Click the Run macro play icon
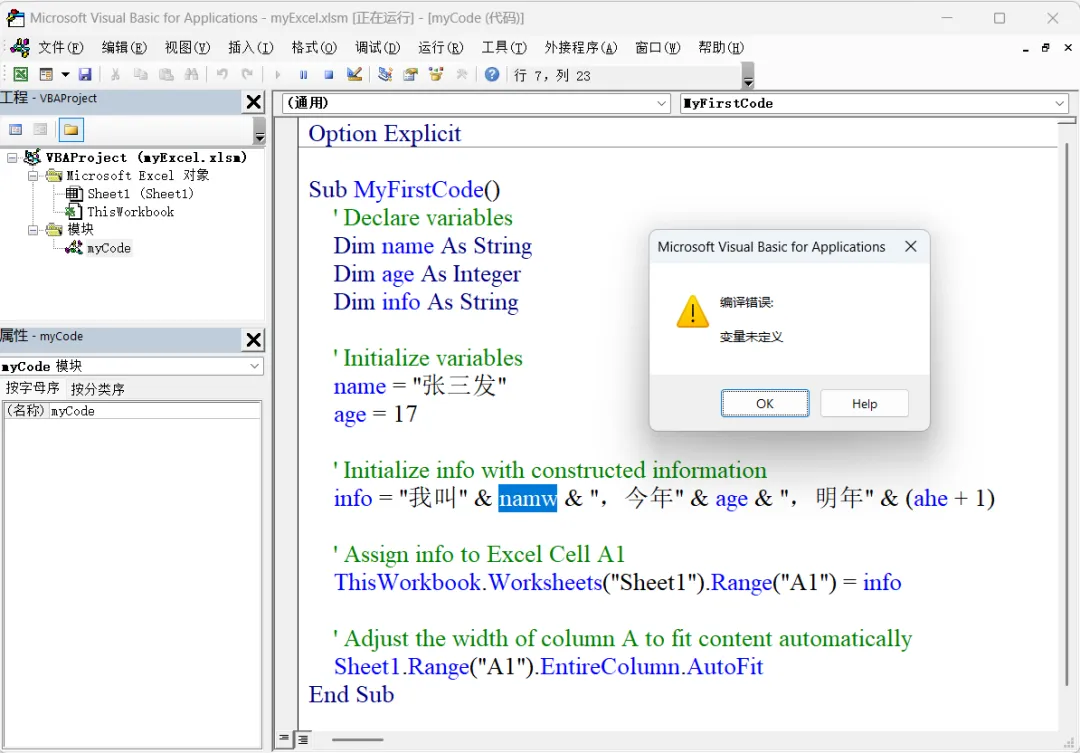The width and height of the screenshot is (1080, 753). pos(278,74)
